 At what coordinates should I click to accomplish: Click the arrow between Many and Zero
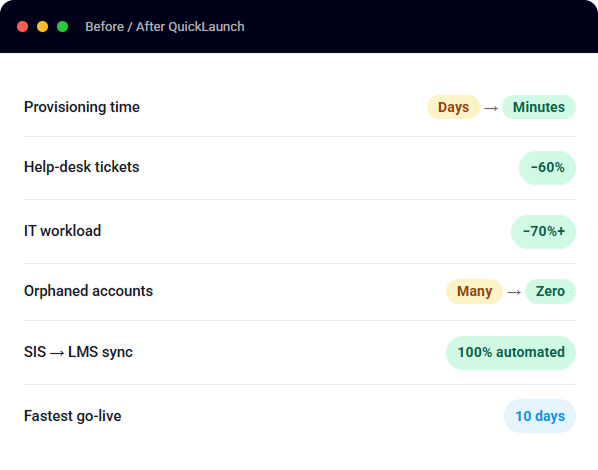[514, 293]
